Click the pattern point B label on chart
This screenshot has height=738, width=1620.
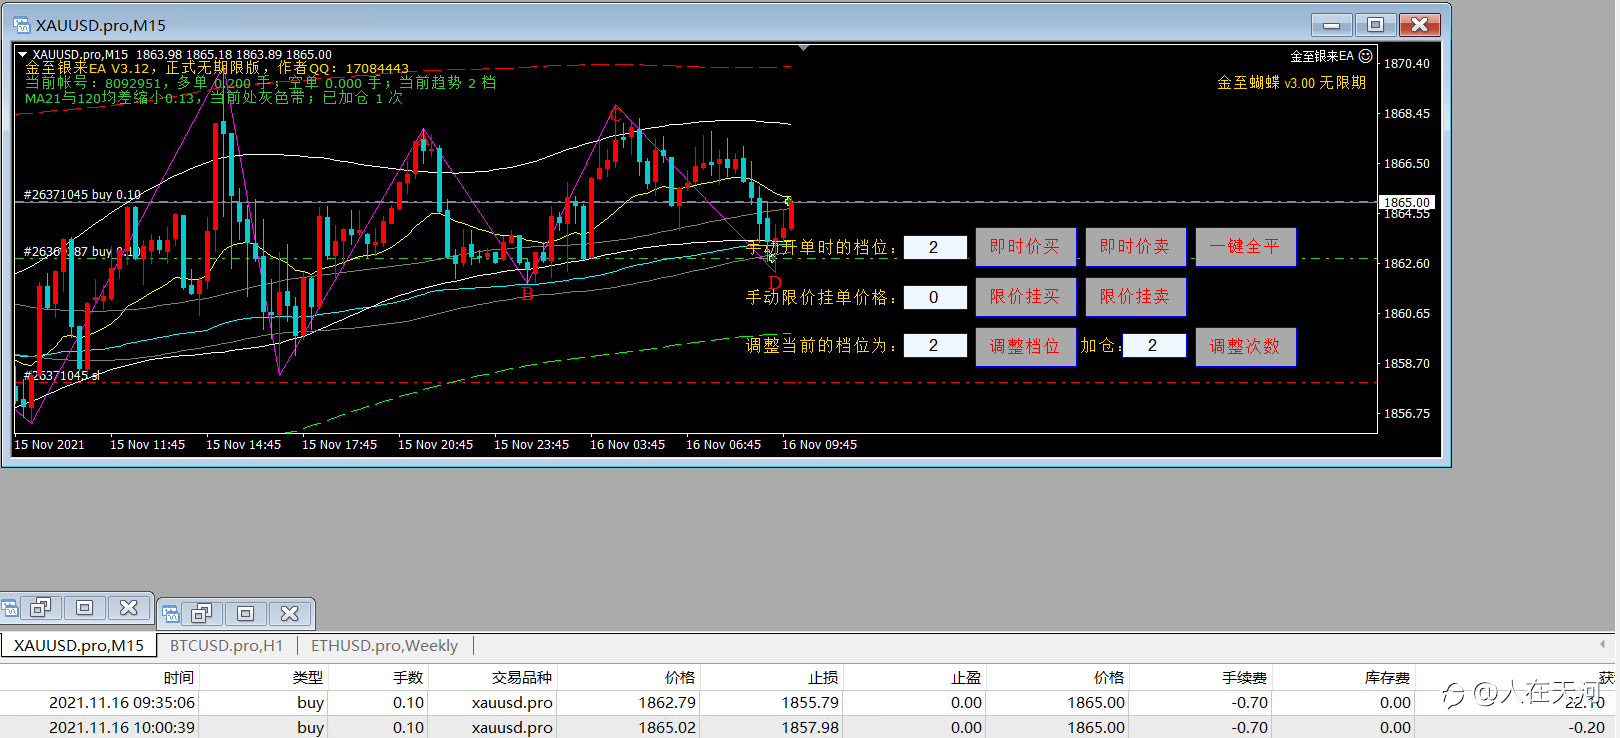(528, 294)
